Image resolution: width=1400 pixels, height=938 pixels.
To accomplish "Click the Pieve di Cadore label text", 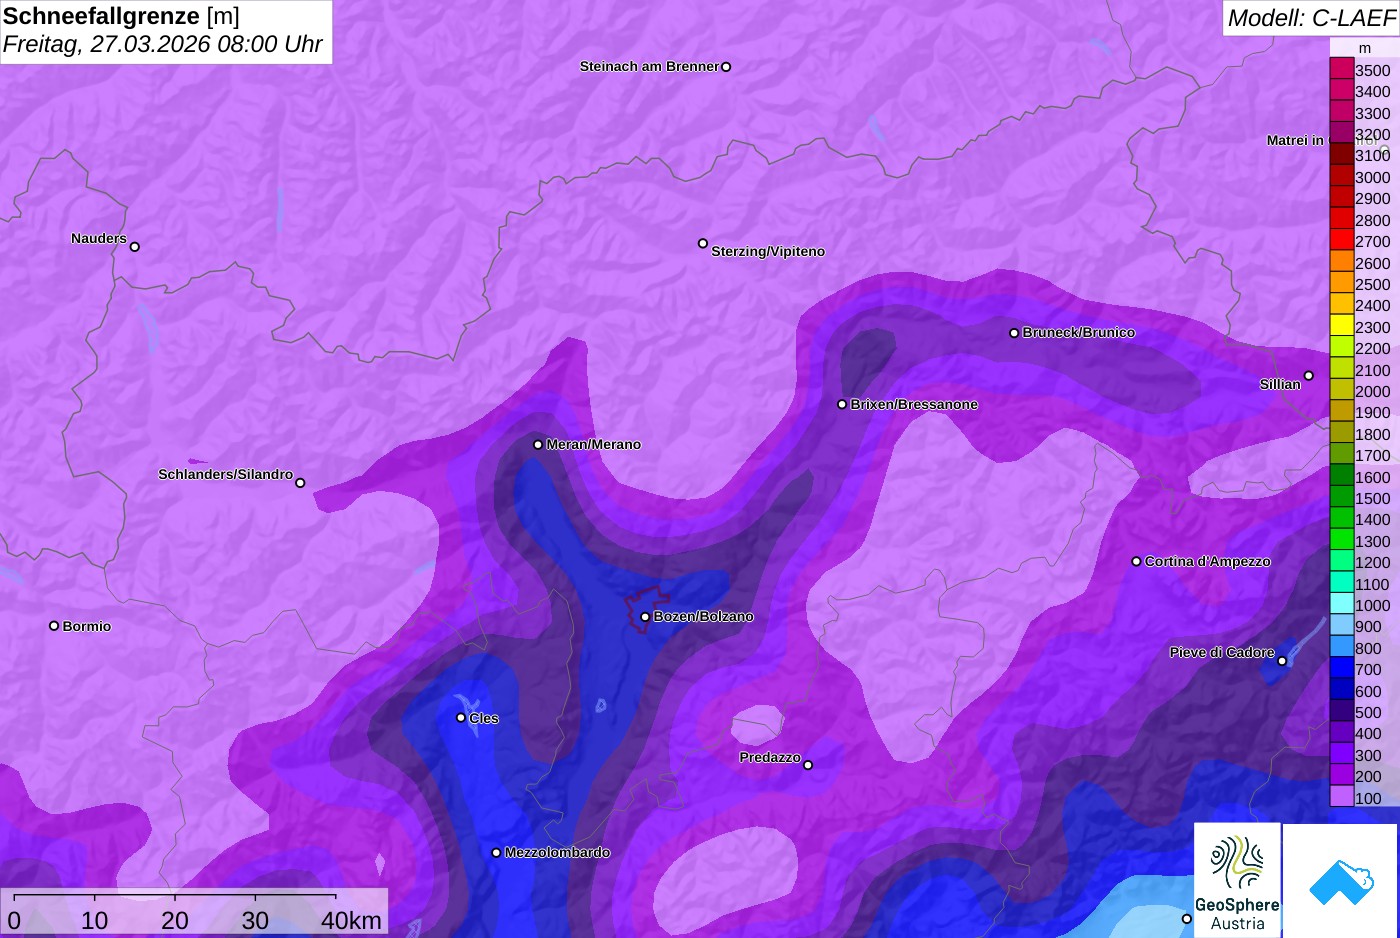I will click(x=1222, y=652).
